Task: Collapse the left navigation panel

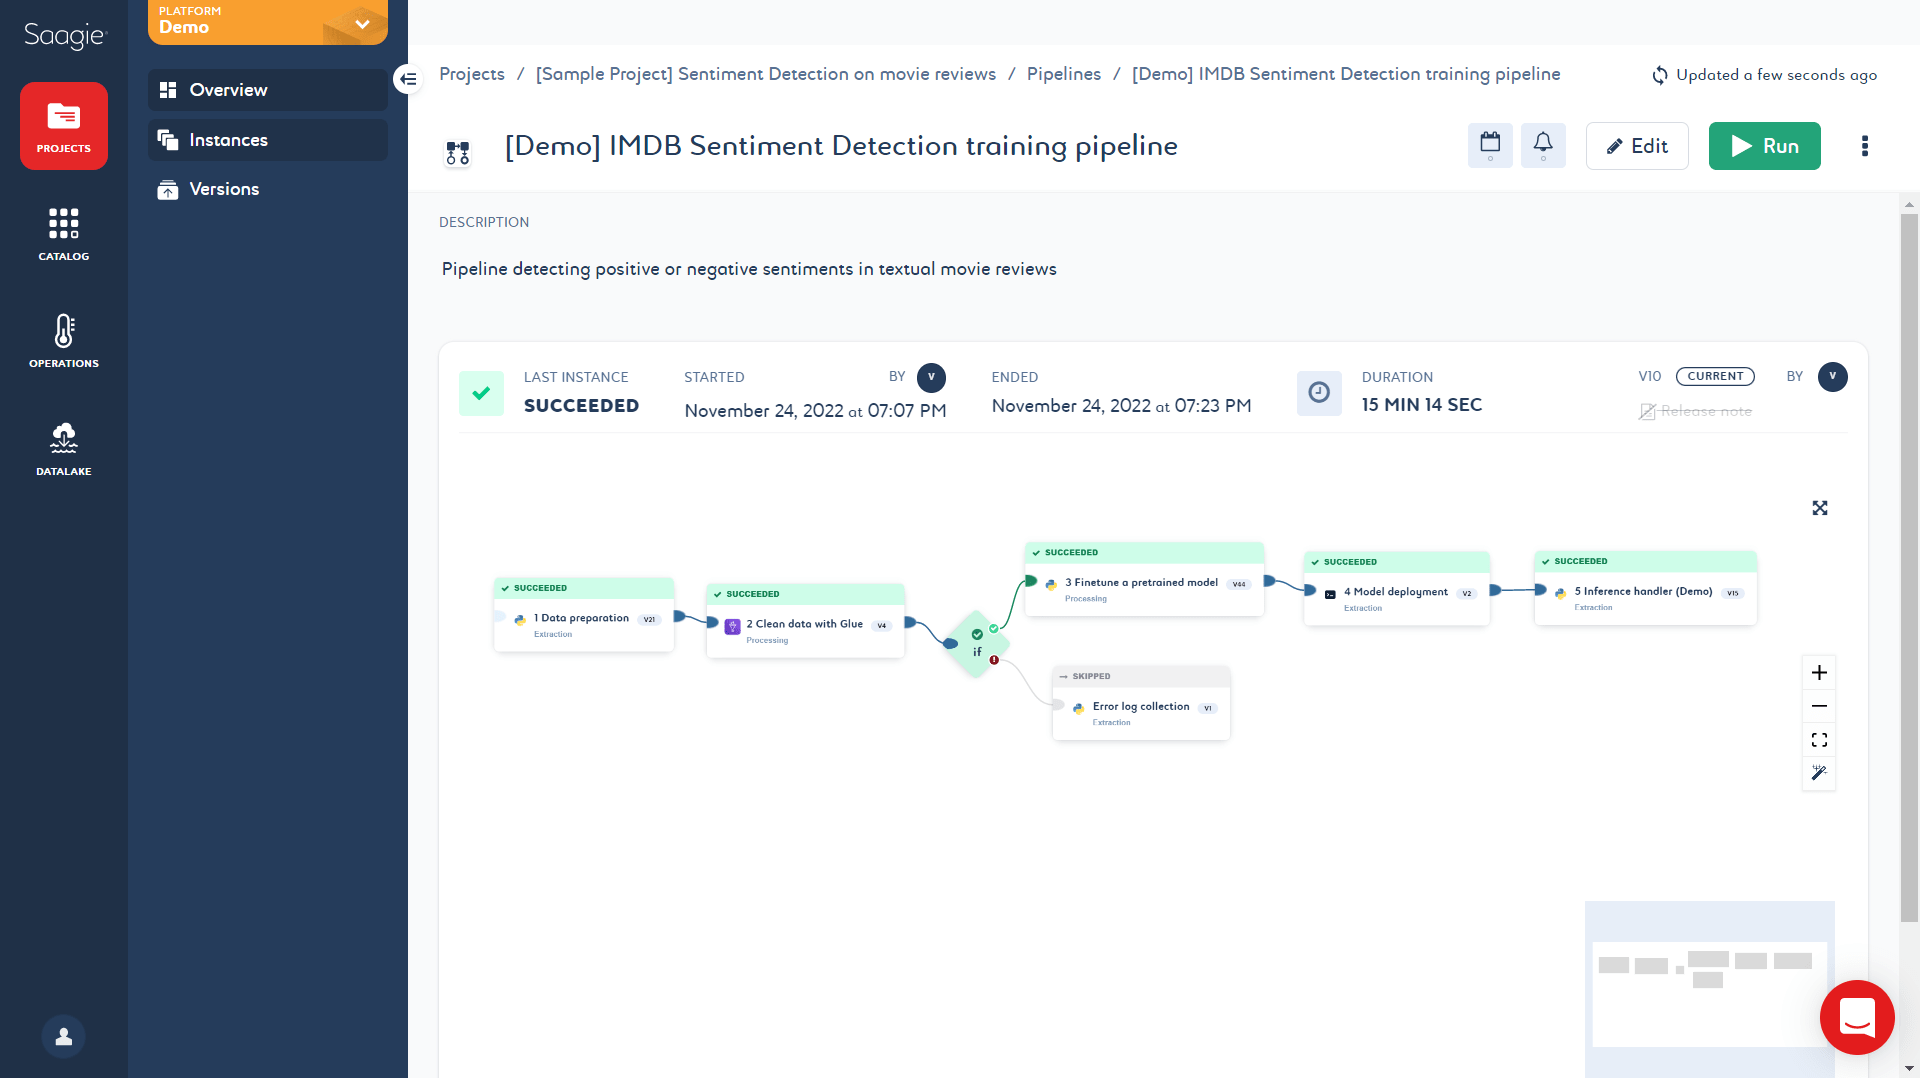Action: (408, 79)
